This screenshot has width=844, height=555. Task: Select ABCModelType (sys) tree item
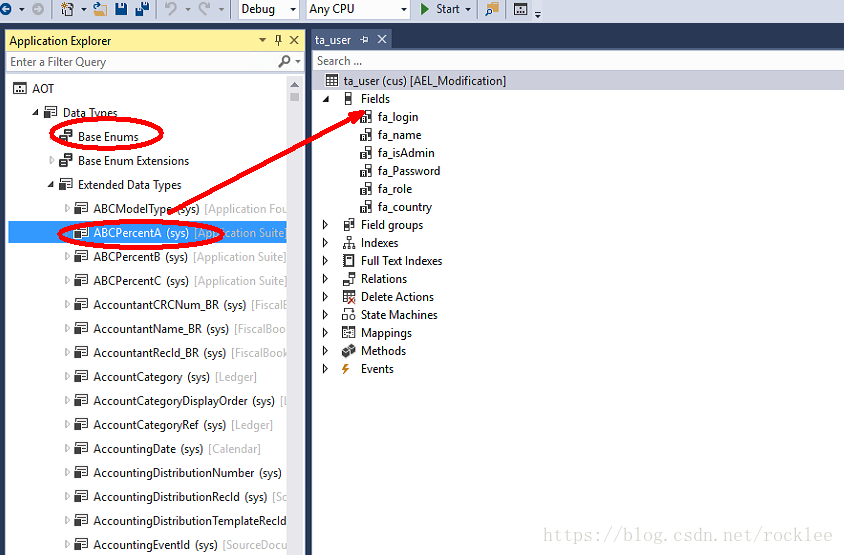coord(146,209)
